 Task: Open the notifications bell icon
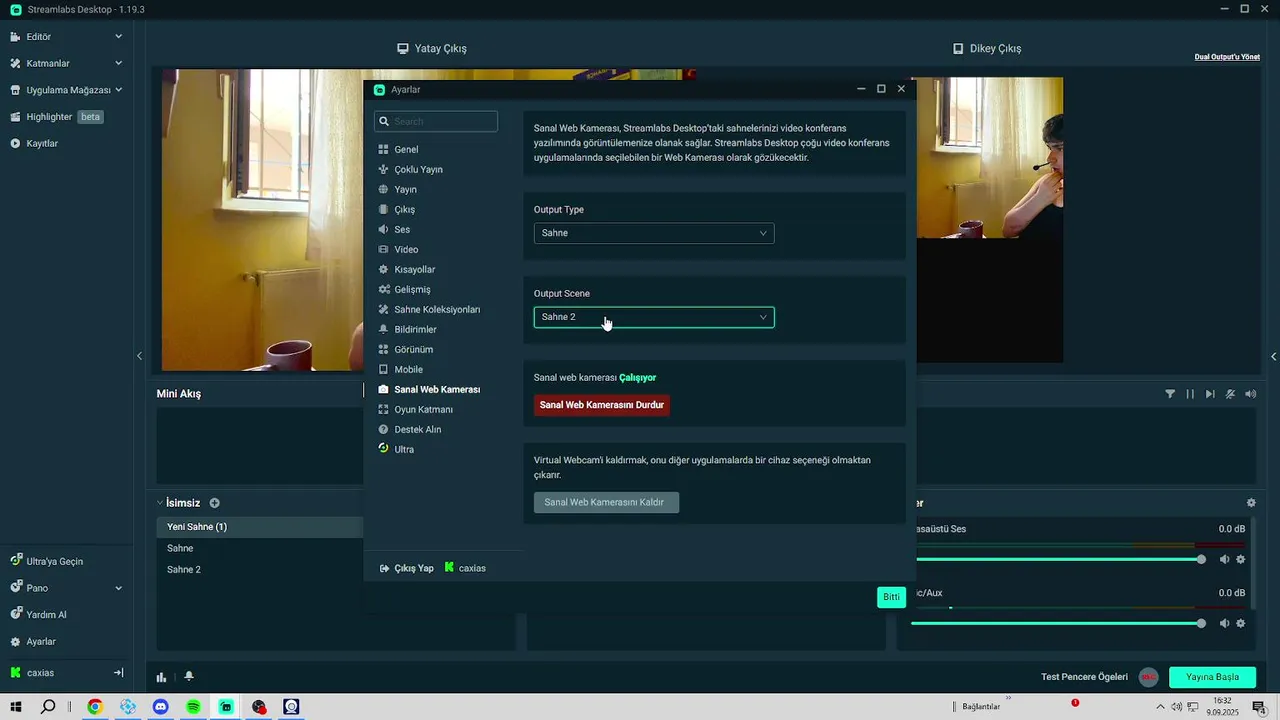tap(189, 677)
